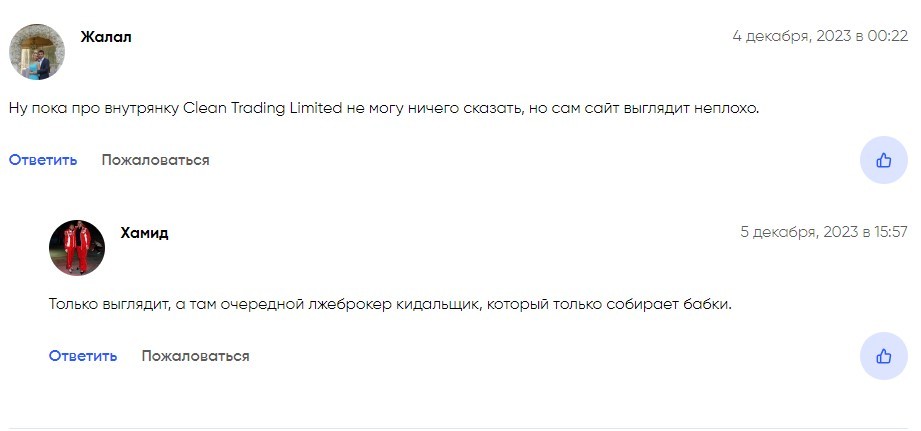Open the Хамид username link
This screenshot has height=431, width=921.
click(x=144, y=233)
